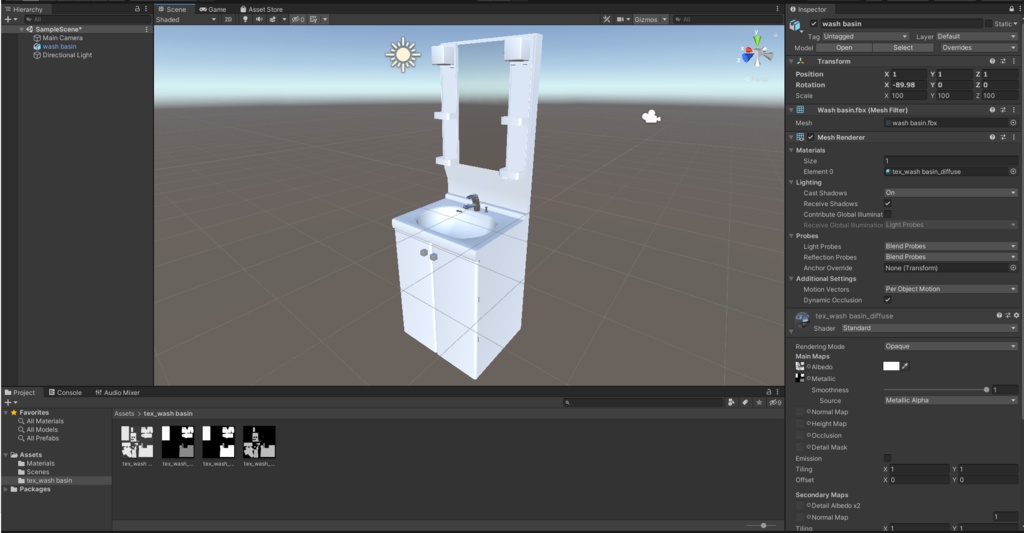Open Hierarchy create plus button
Viewport: 1024px width, 533px height.
click(x=10, y=20)
